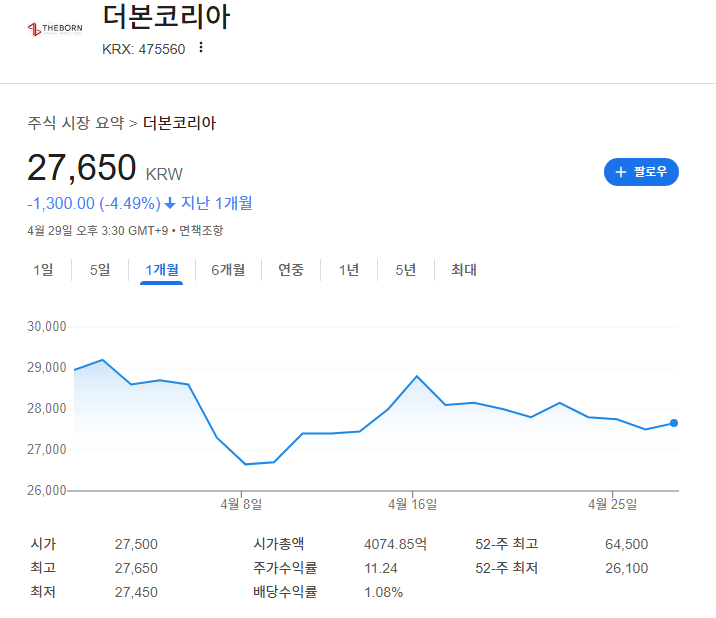Image resolution: width=716 pixels, height=618 pixels.
Task: Select the 5일 range tab
Action: [x=100, y=269]
